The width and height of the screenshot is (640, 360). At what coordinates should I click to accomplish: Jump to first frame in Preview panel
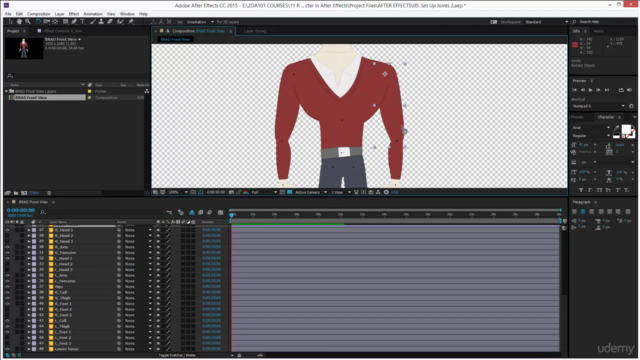(575, 90)
